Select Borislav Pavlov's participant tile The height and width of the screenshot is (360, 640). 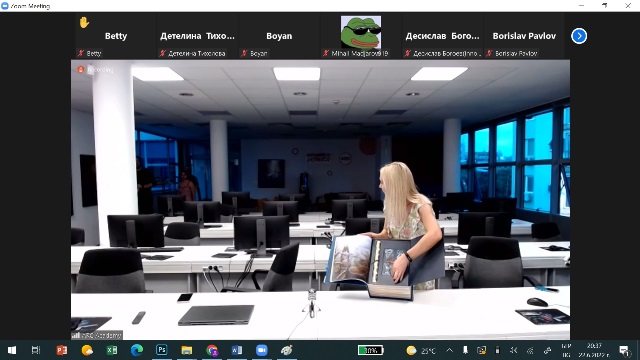(524, 36)
